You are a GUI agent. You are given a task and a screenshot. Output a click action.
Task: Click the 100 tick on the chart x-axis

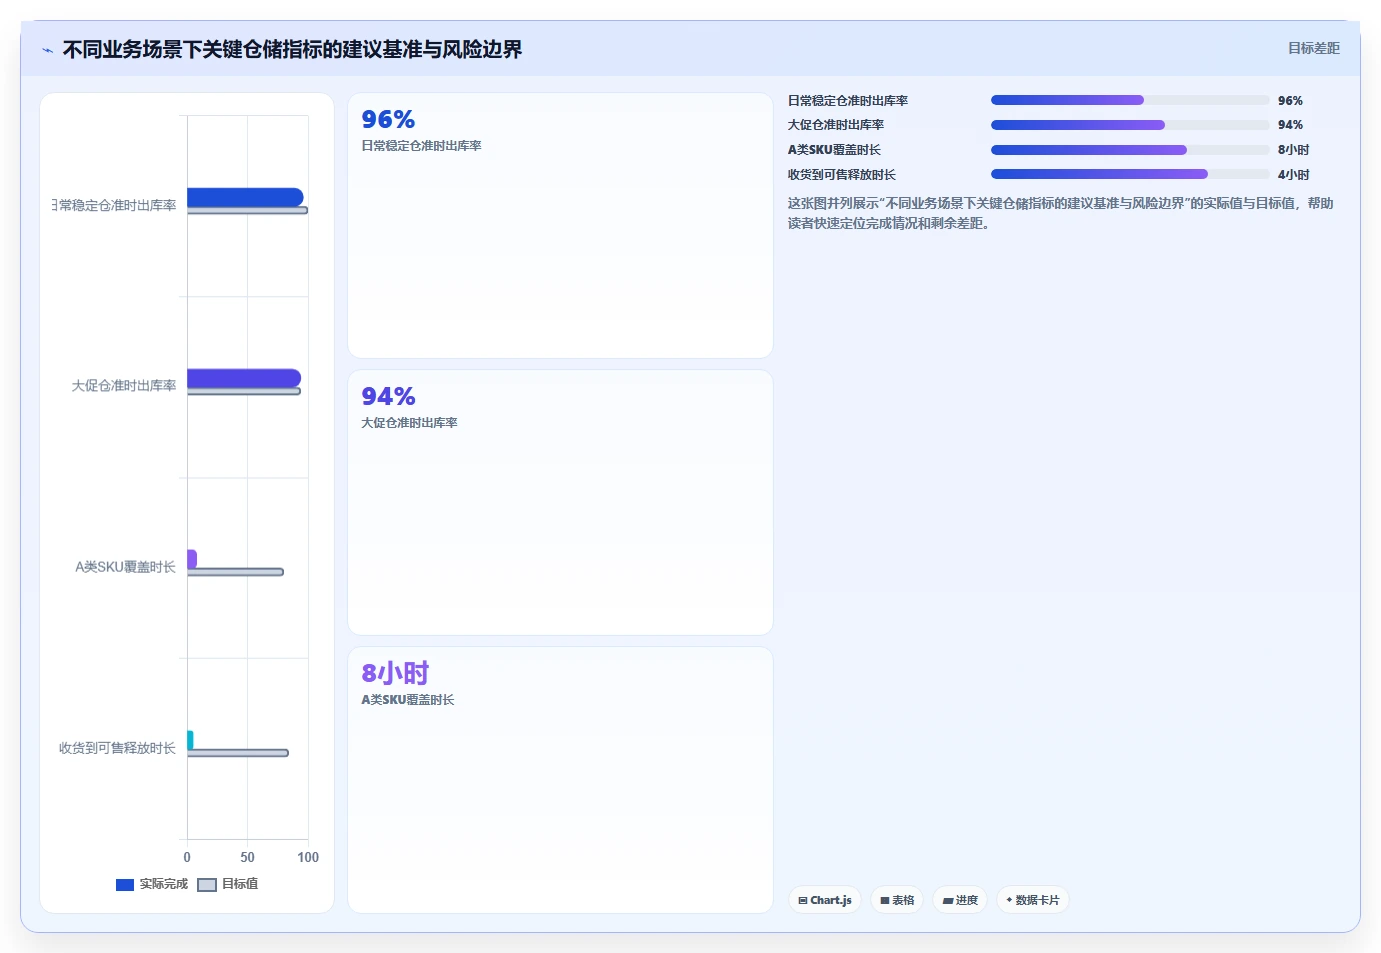coord(308,858)
